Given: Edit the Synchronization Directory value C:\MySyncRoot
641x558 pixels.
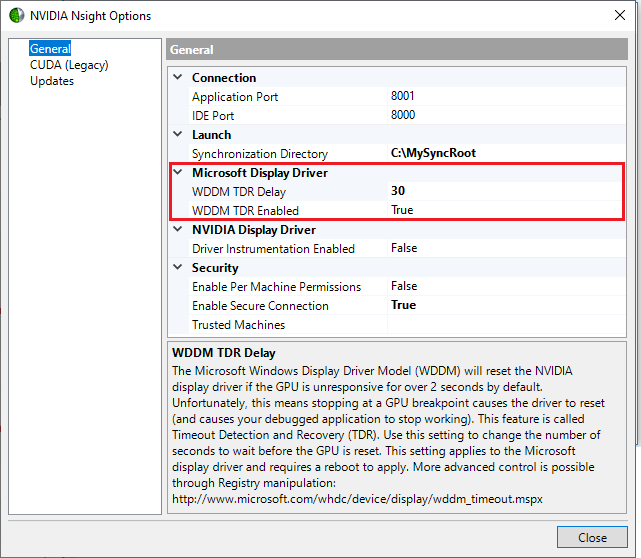Looking at the screenshot, I should pos(506,153).
